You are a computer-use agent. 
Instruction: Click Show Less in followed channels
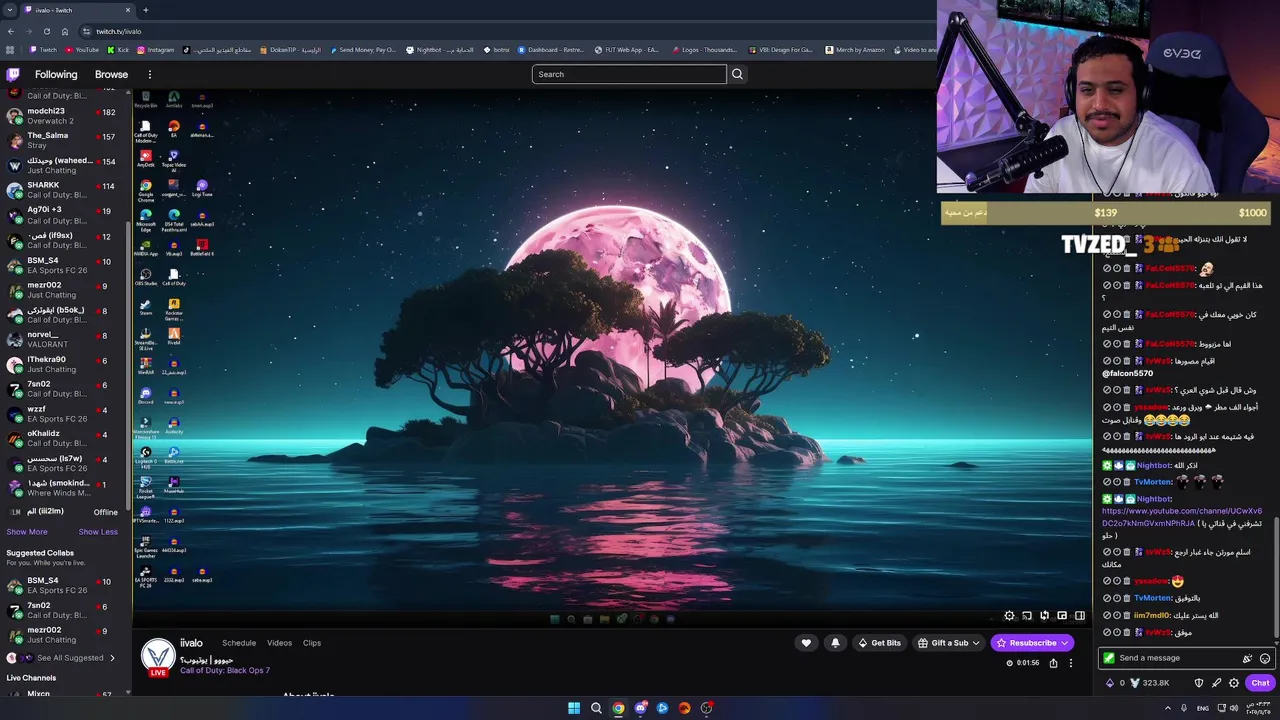coord(98,532)
